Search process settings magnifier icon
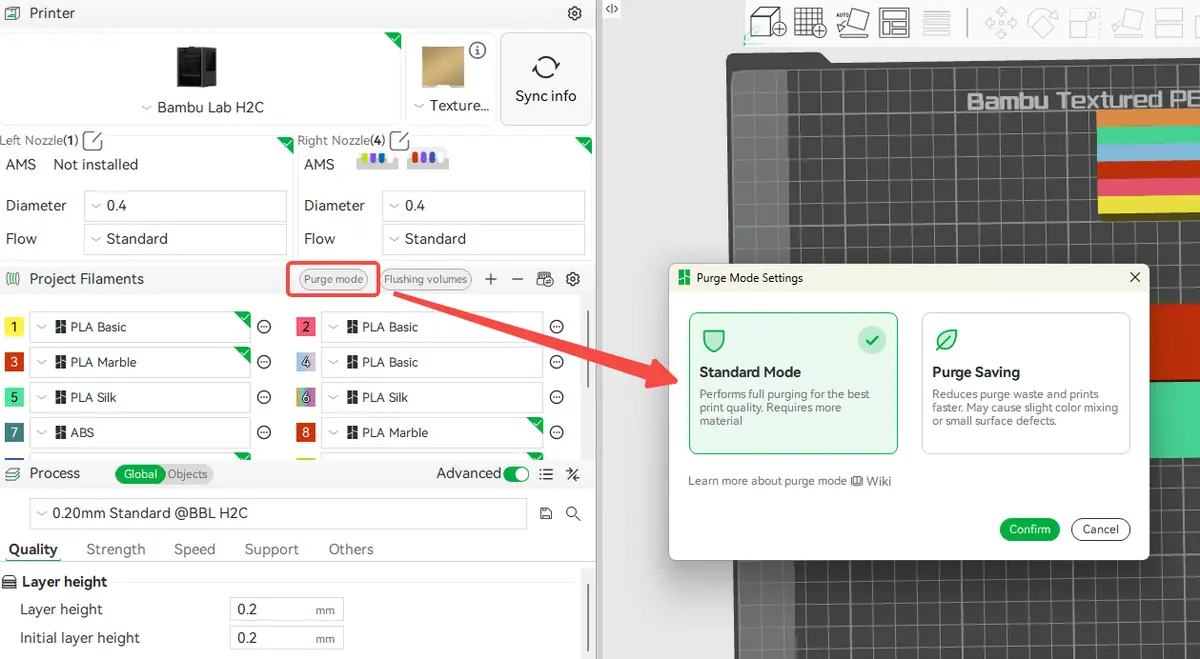1200x659 pixels. coord(573,513)
